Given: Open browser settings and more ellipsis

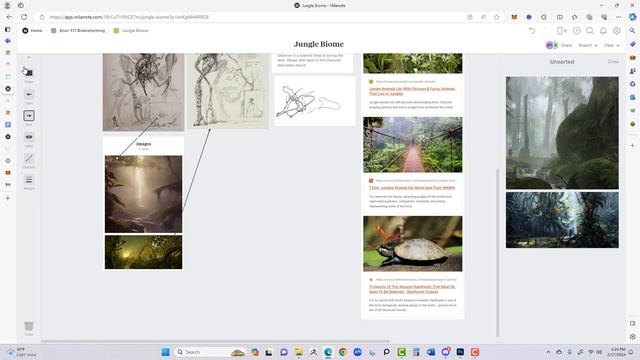Looking at the screenshot, I should tap(618, 17).
